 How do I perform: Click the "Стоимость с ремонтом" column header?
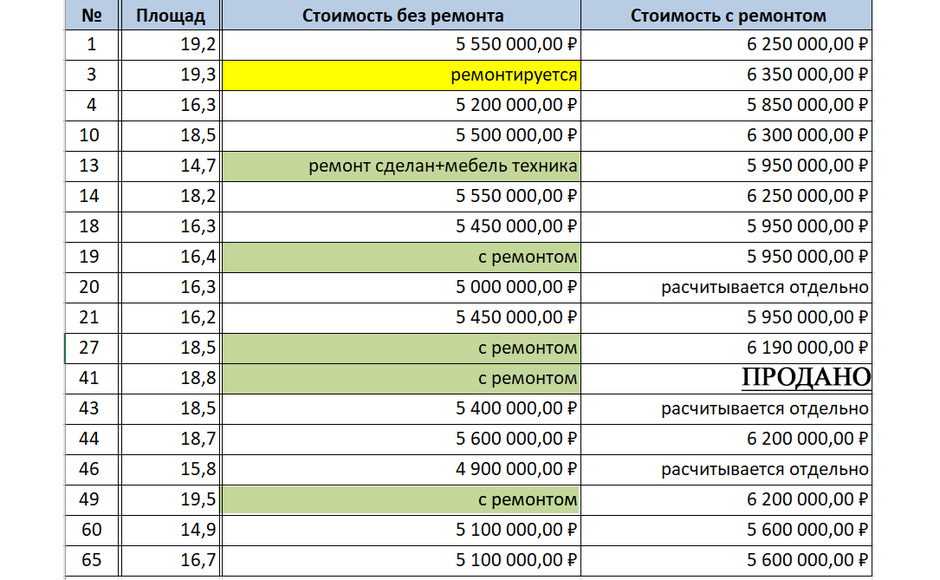727,16
